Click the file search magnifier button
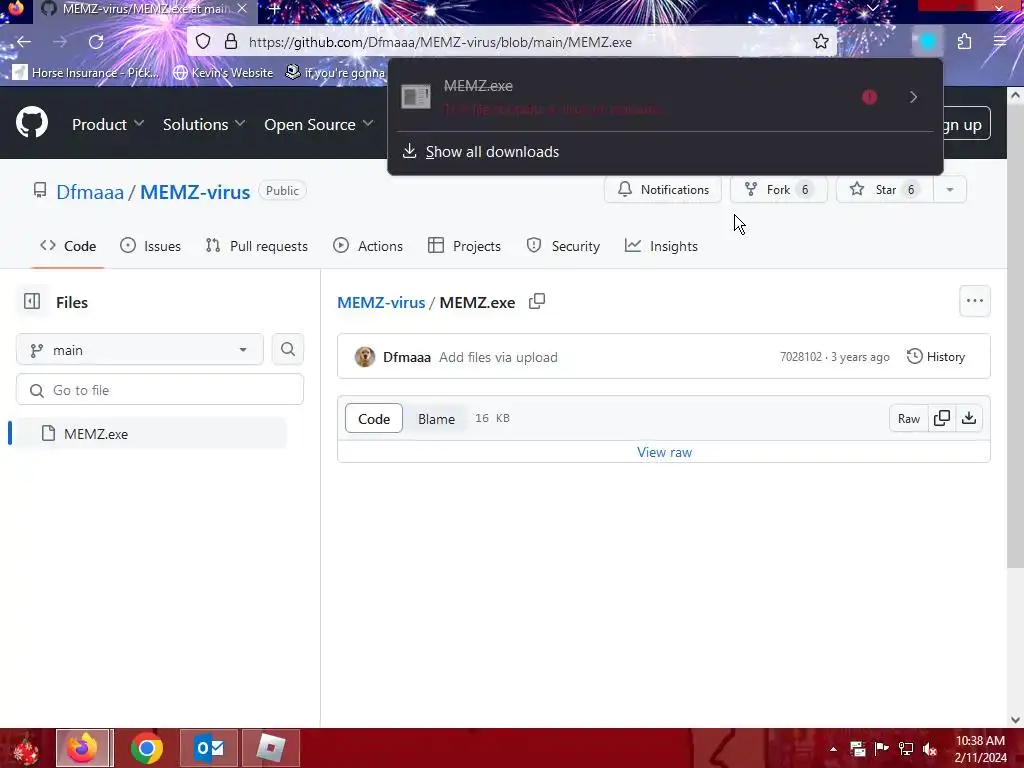The image size is (1024, 768). click(x=288, y=349)
